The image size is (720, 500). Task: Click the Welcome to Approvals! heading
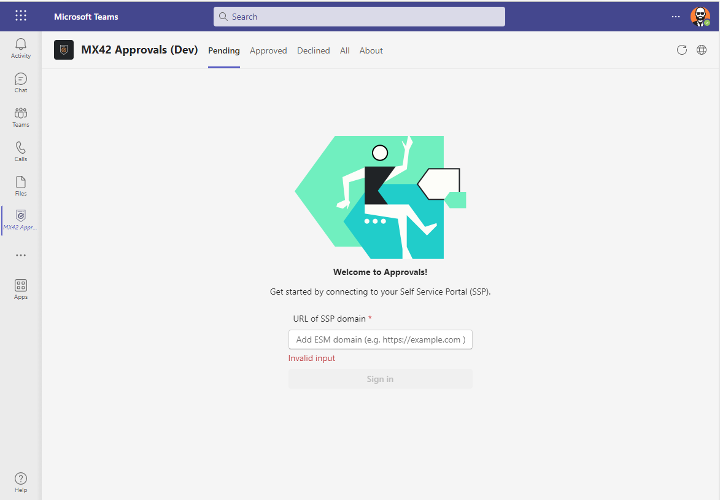pos(380,272)
